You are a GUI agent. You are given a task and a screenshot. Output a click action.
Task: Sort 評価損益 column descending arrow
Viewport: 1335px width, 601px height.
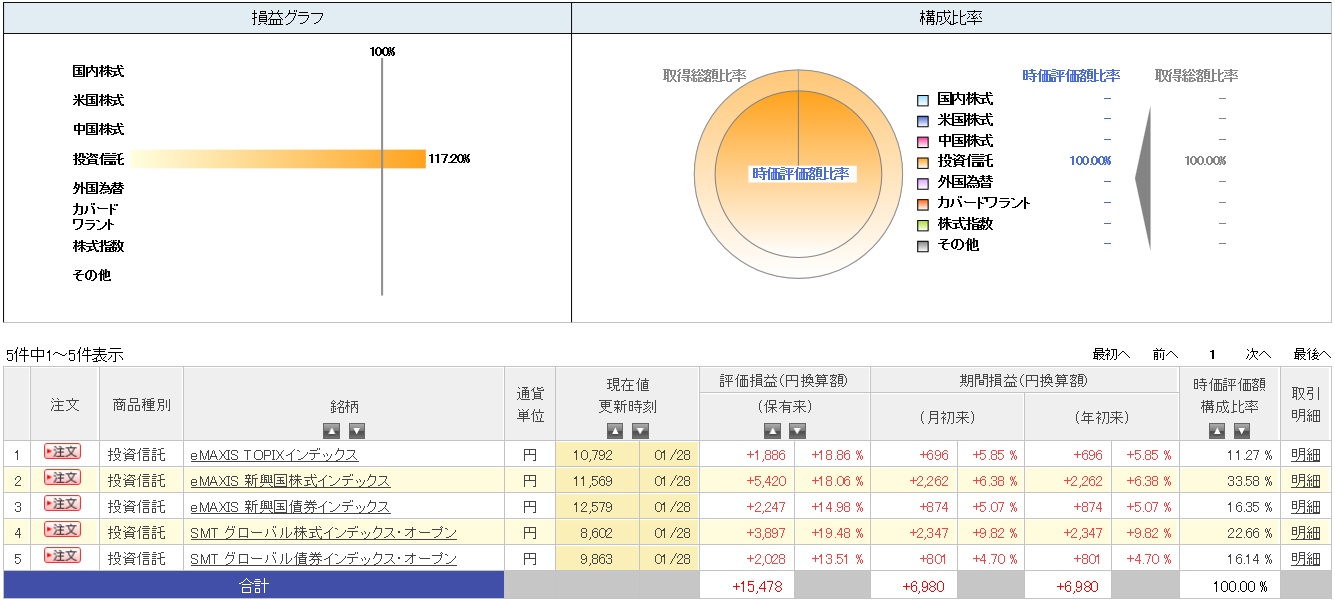pyautogui.click(x=797, y=431)
